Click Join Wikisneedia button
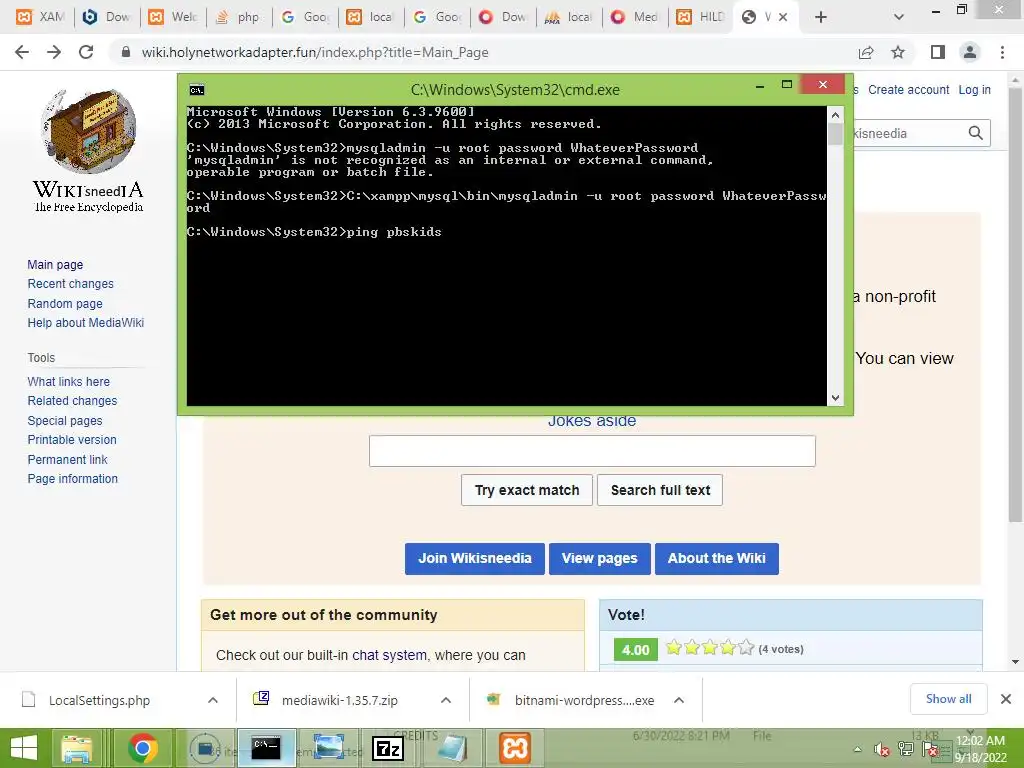The width and height of the screenshot is (1024, 768). (x=475, y=559)
